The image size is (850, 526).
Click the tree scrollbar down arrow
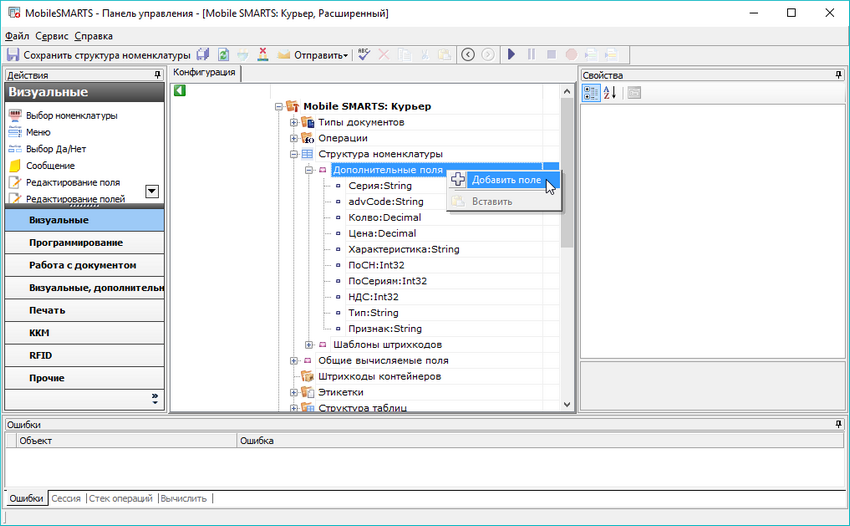(x=567, y=404)
